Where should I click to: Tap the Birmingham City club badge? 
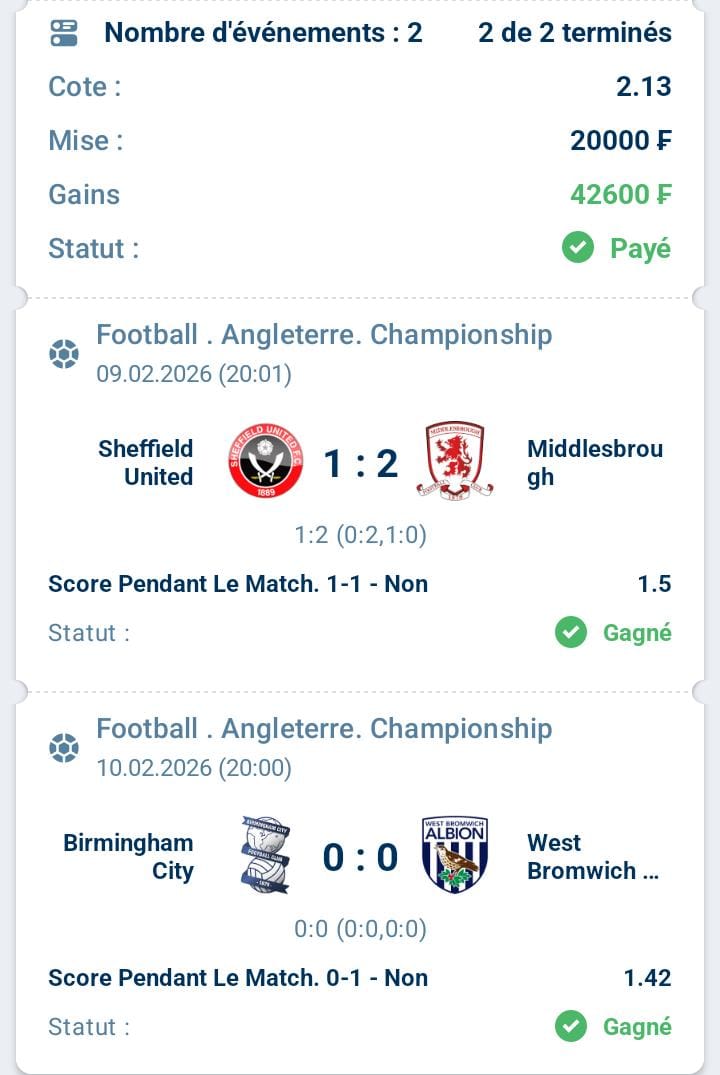coord(265,855)
